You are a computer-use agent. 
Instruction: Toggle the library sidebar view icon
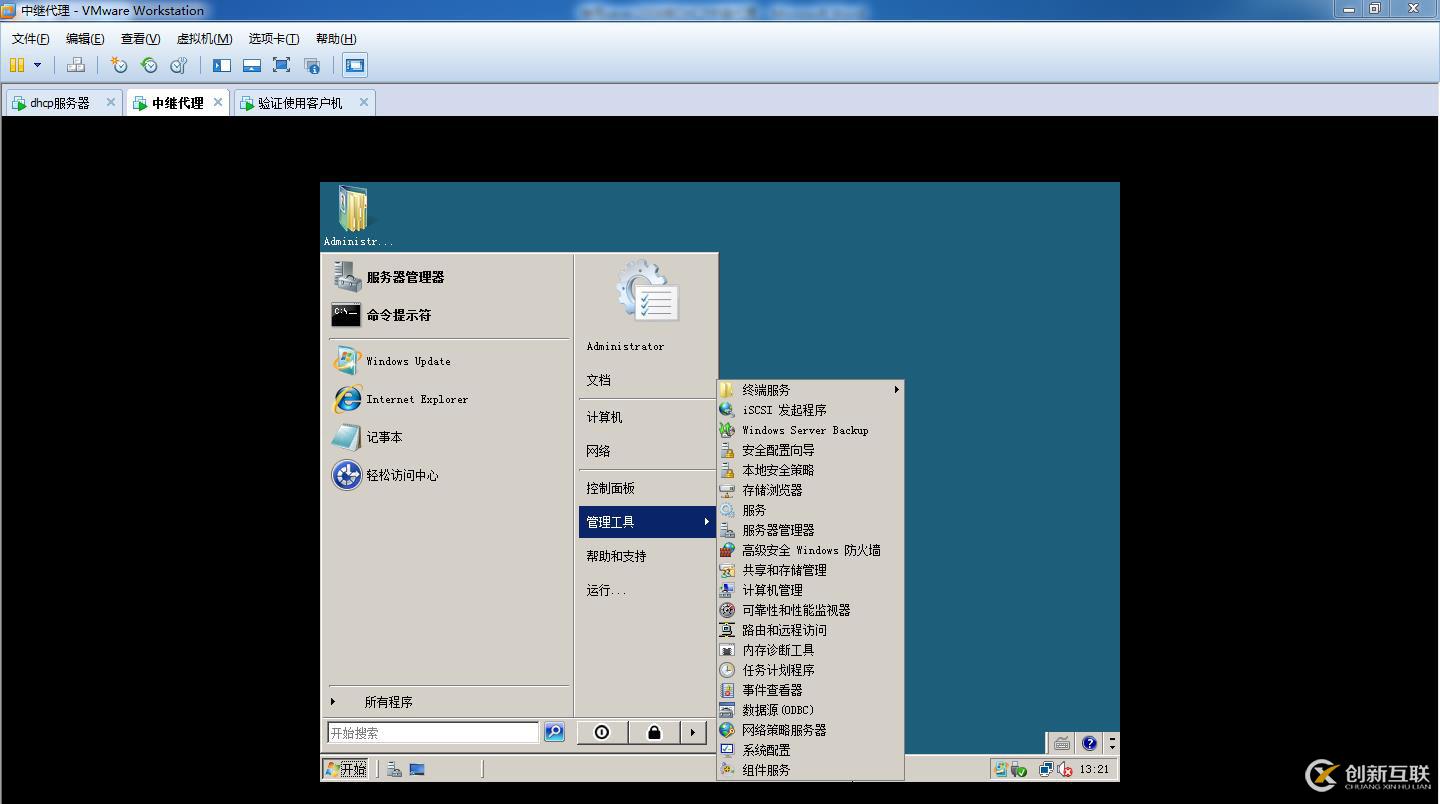(x=222, y=65)
